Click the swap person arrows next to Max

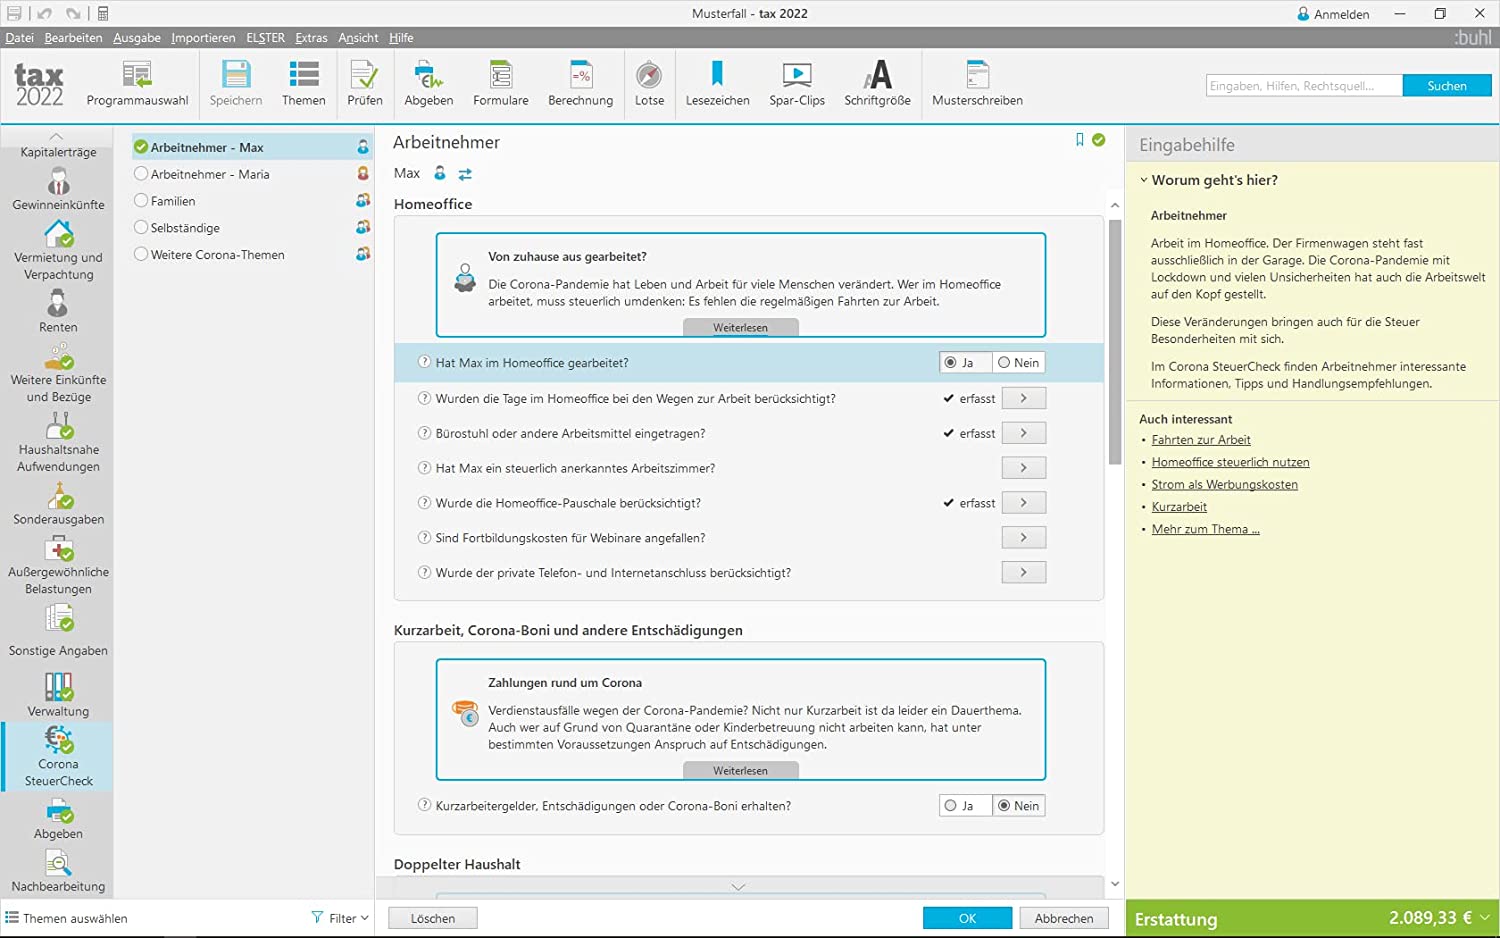tap(465, 174)
